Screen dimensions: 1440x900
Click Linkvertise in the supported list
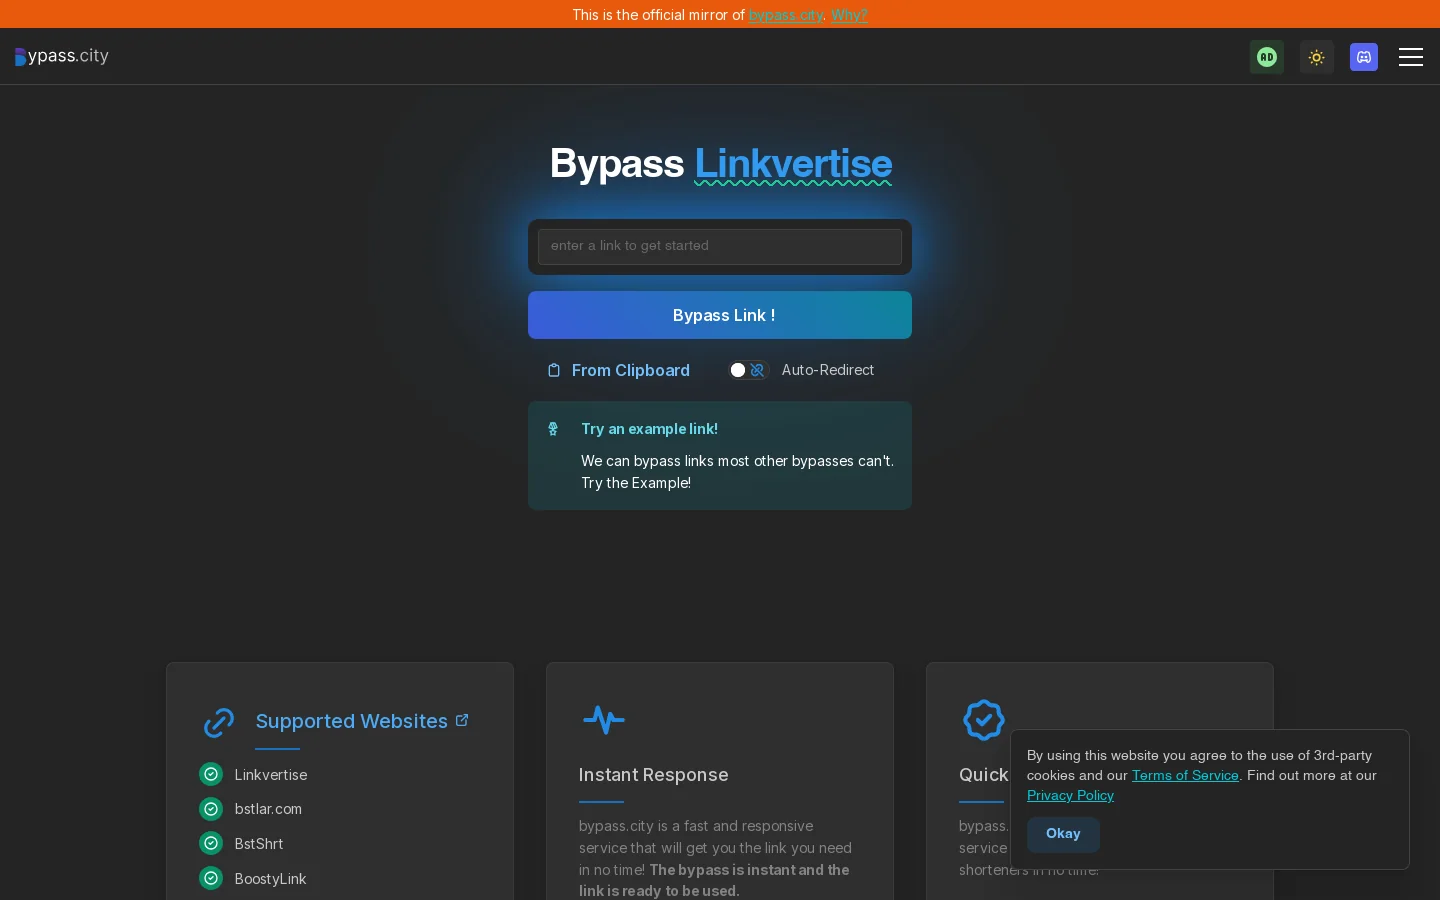(271, 775)
